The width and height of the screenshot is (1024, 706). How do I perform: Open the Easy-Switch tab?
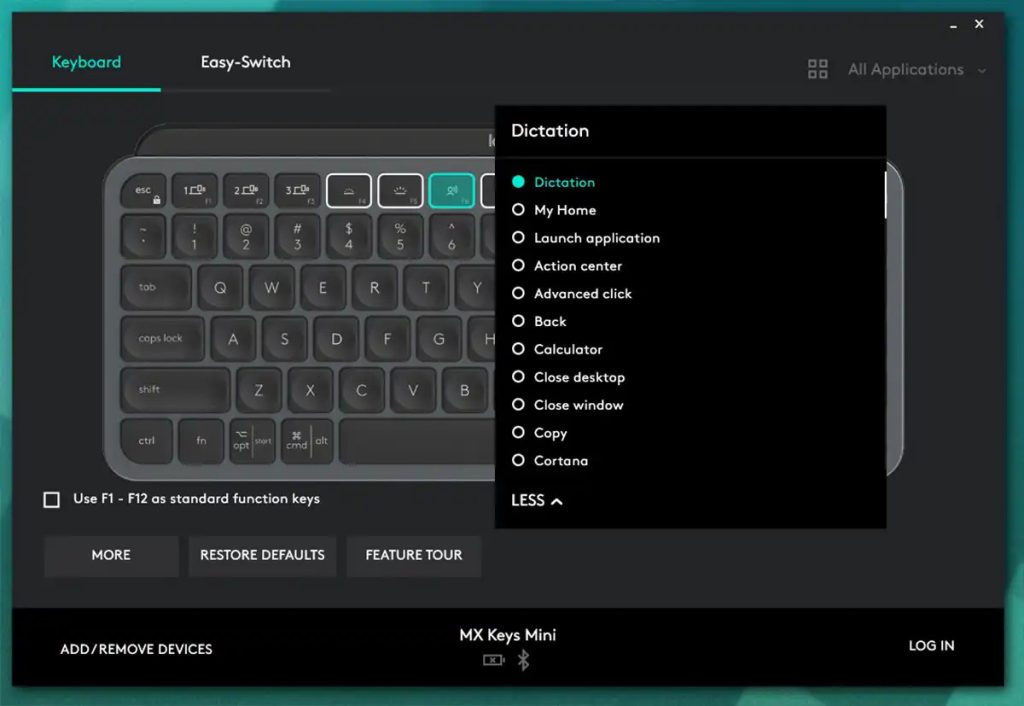(246, 62)
